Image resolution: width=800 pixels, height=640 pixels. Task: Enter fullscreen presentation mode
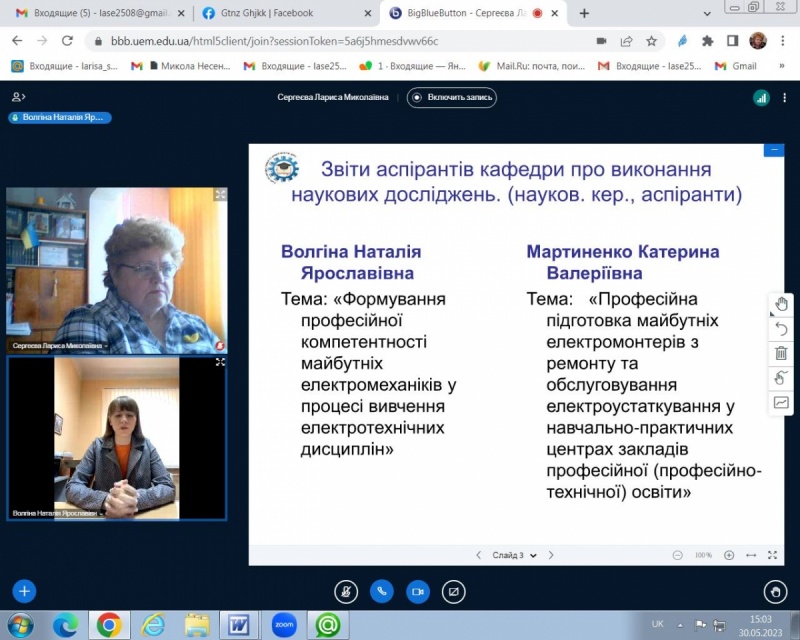point(772,555)
